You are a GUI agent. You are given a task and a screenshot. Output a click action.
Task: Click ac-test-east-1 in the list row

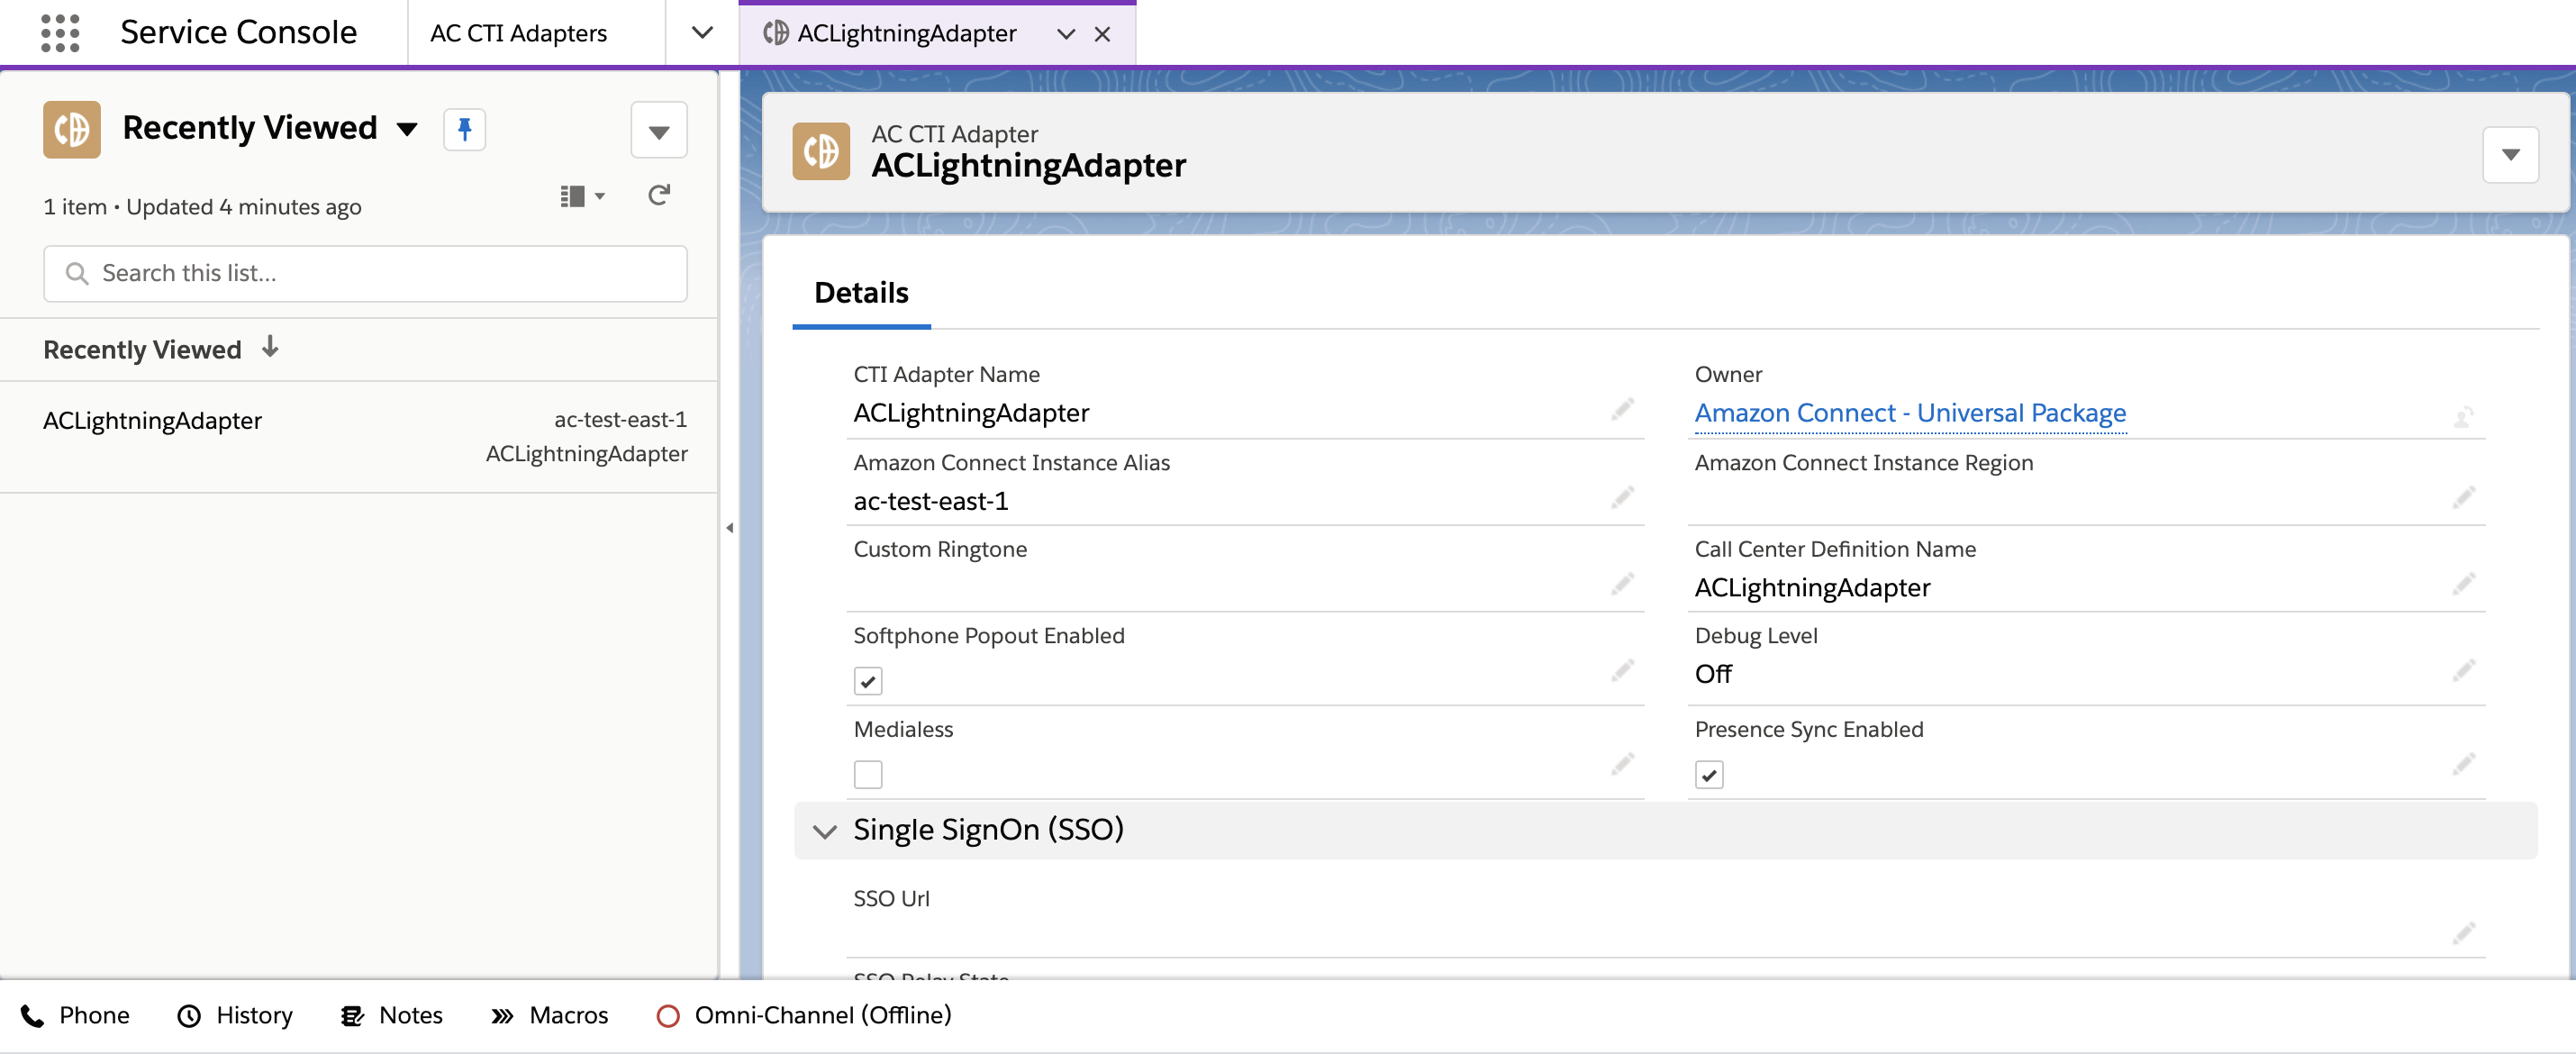click(x=620, y=420)
